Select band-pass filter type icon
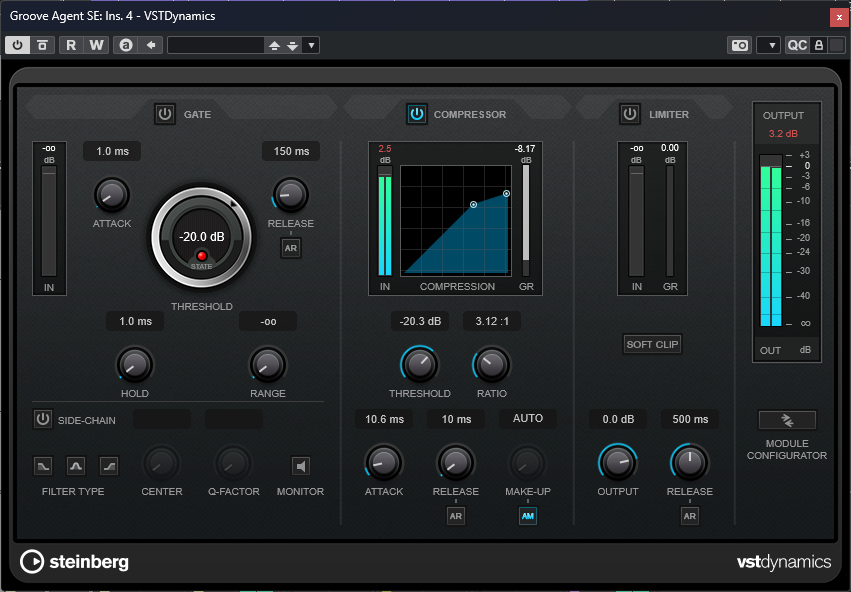The width and height of the screenshot is (851, 592). (76, 466)
